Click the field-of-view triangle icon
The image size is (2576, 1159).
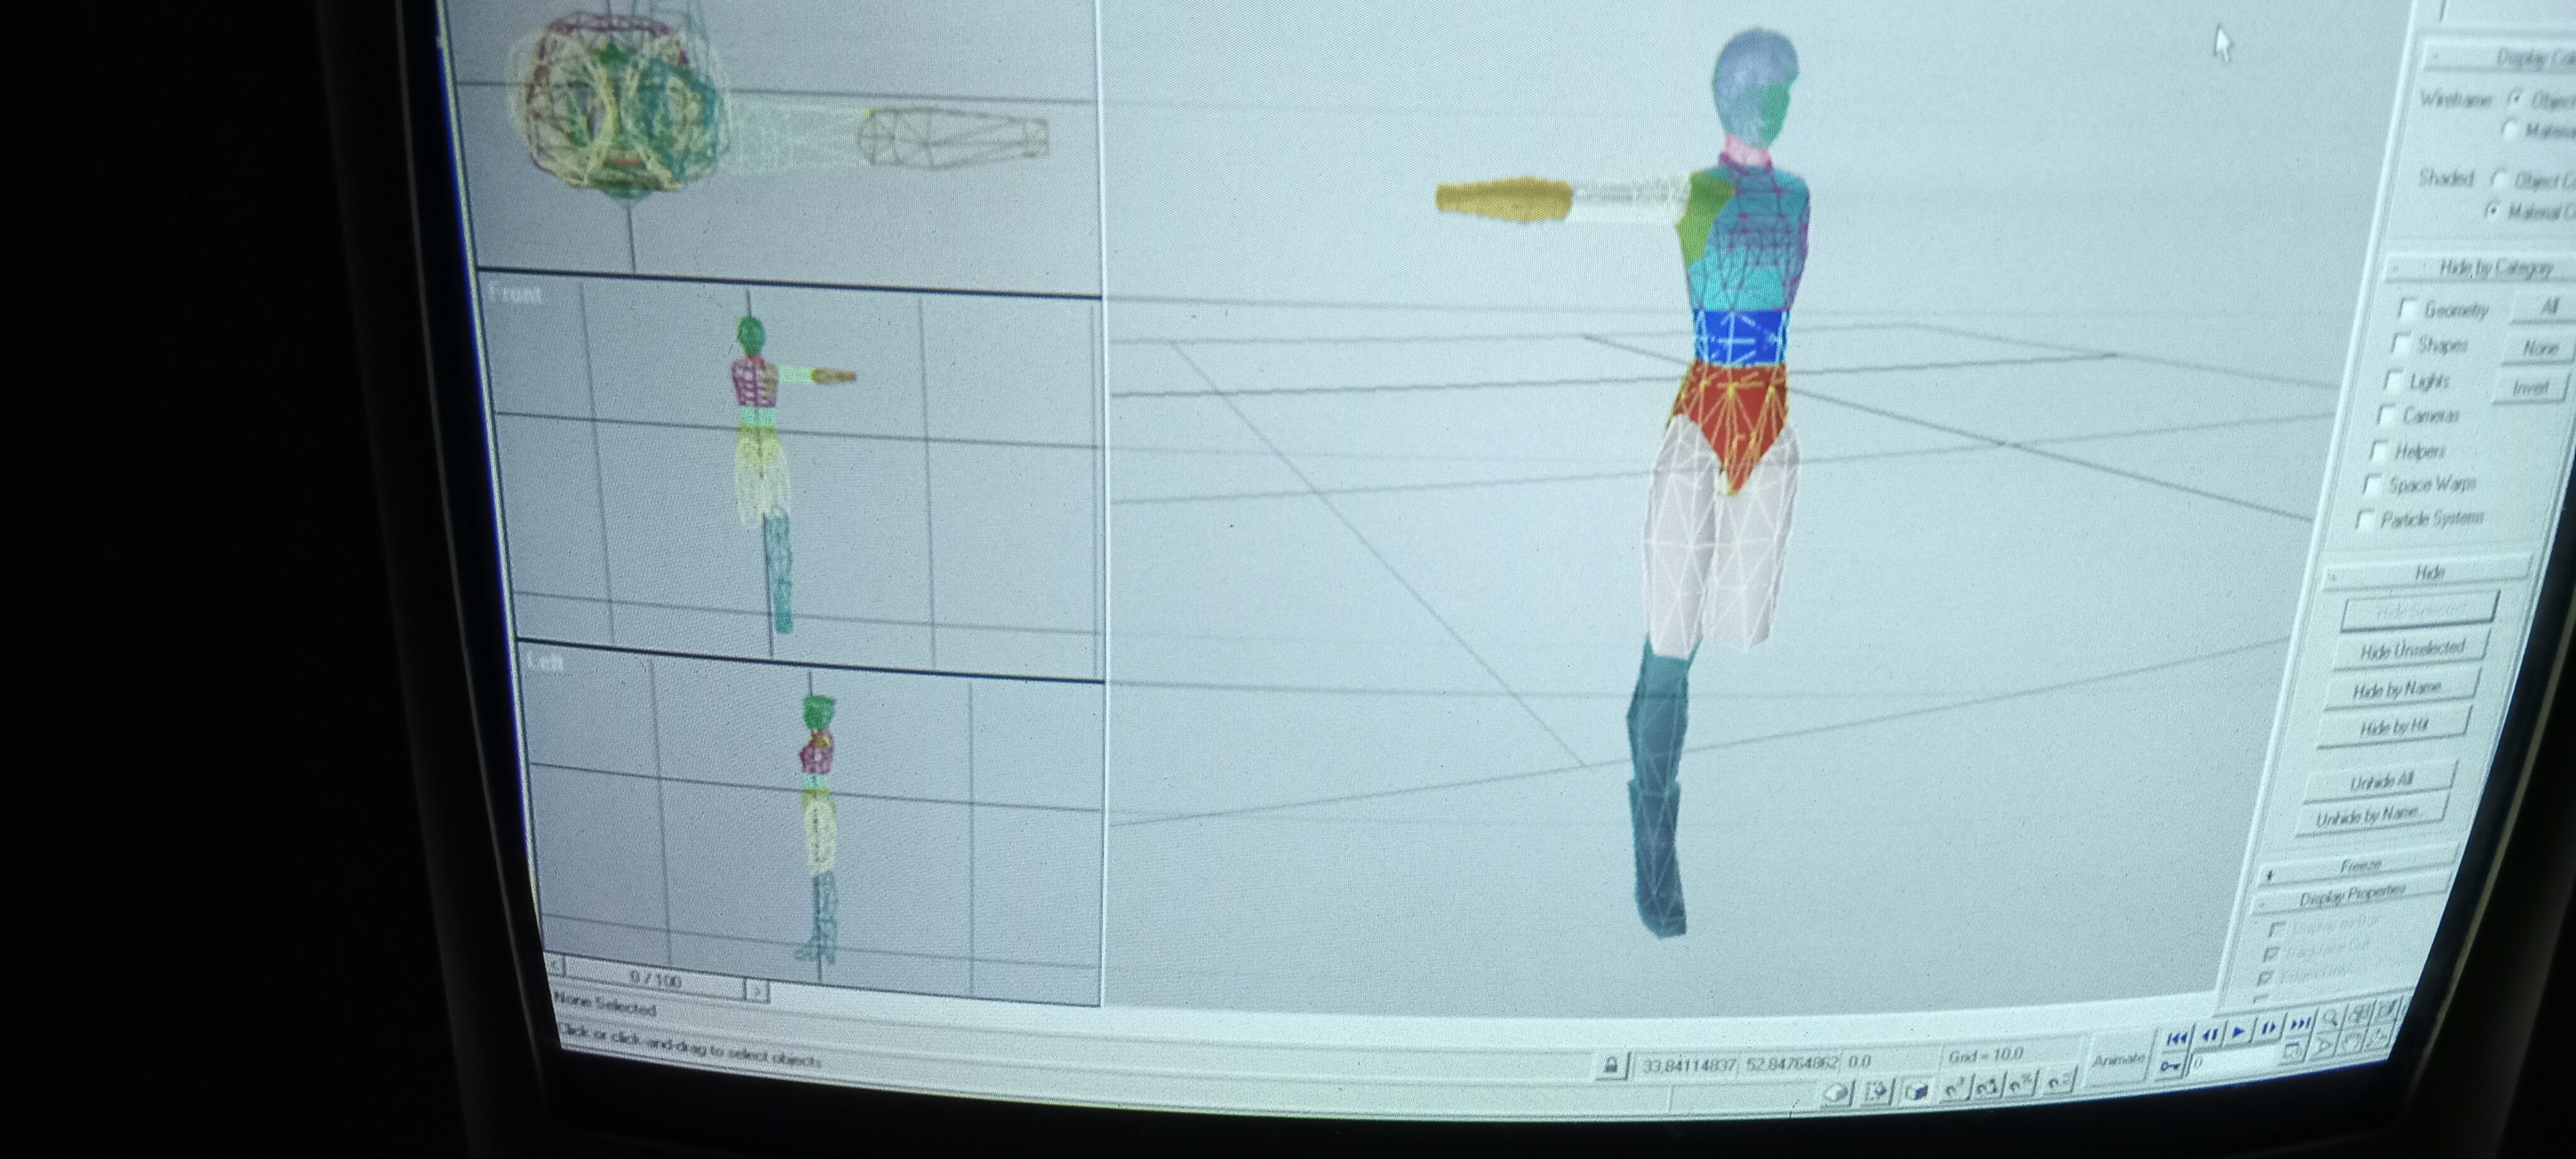(2324, 1047)
